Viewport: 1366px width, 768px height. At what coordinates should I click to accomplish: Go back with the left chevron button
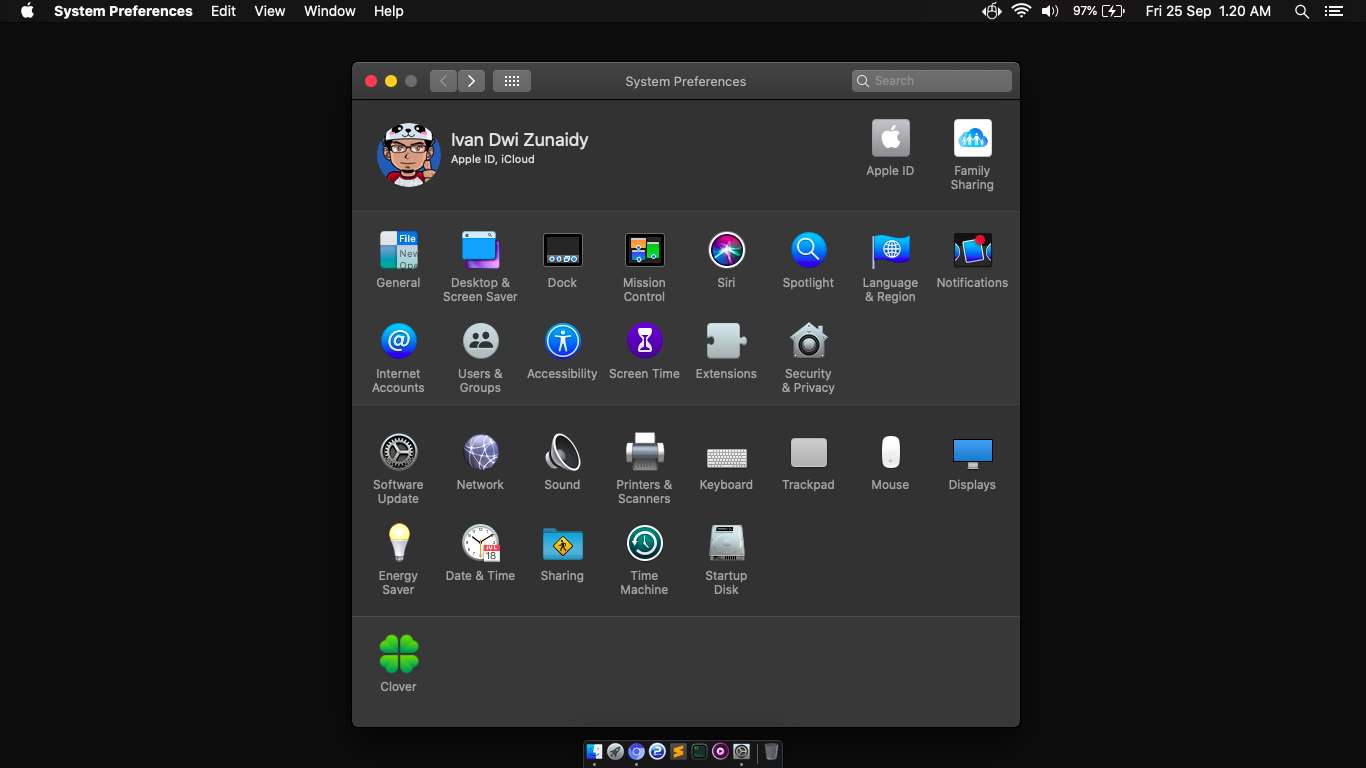444,81
